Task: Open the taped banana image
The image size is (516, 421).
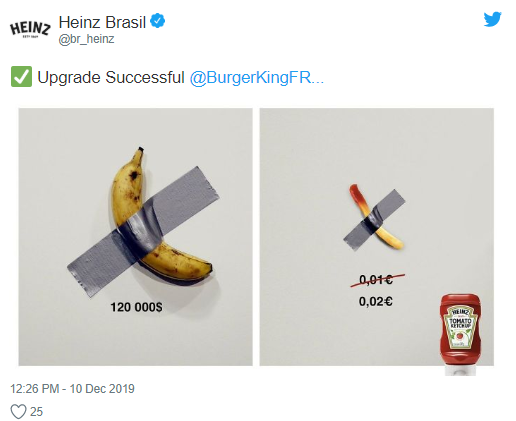Action: point(135,237)
